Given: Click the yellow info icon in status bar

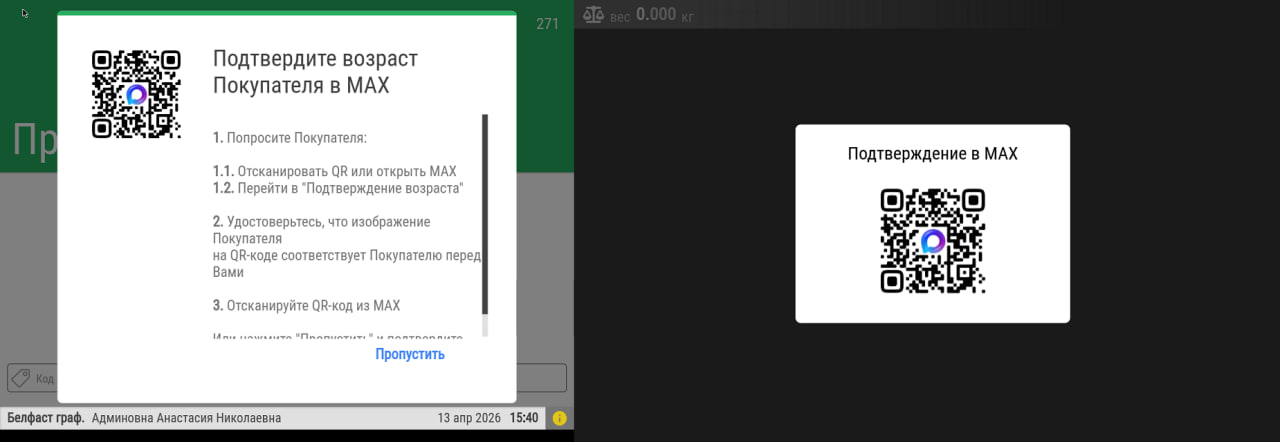Looking at the screenshot, I should (x=559, y=418).
